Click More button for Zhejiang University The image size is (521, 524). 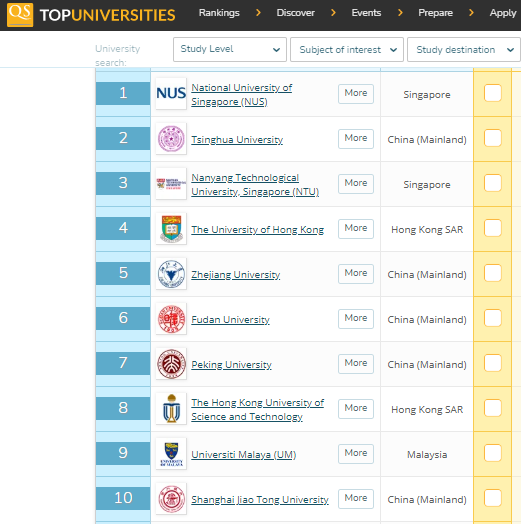tap(356, 274)
